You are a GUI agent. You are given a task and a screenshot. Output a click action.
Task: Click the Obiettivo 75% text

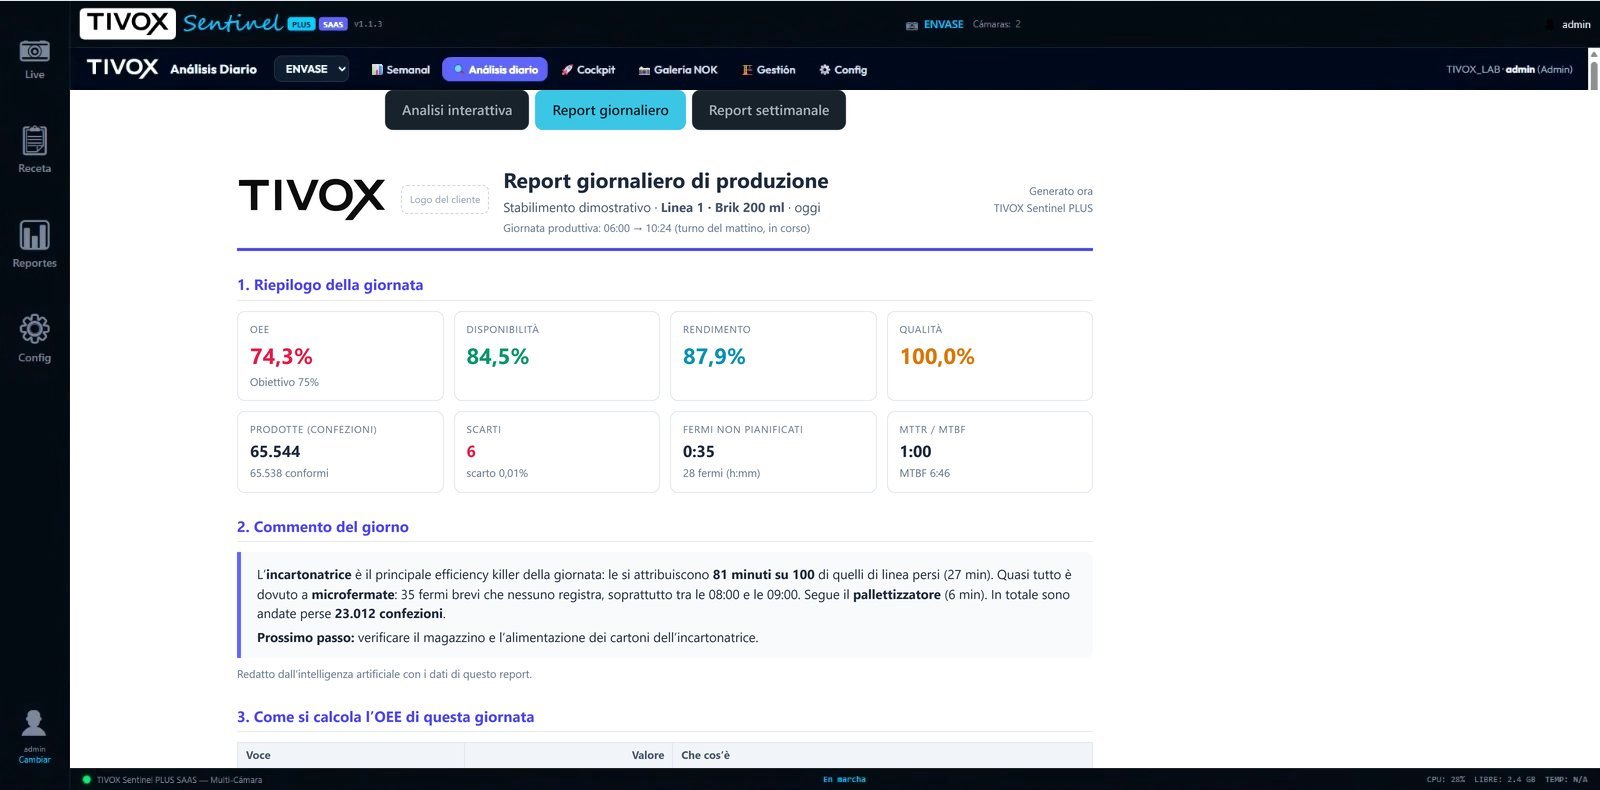tap(284, 382)
